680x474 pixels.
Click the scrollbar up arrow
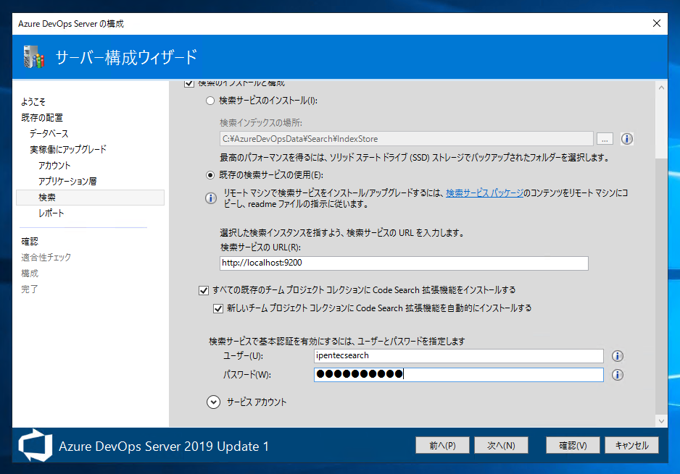point(661,88)
